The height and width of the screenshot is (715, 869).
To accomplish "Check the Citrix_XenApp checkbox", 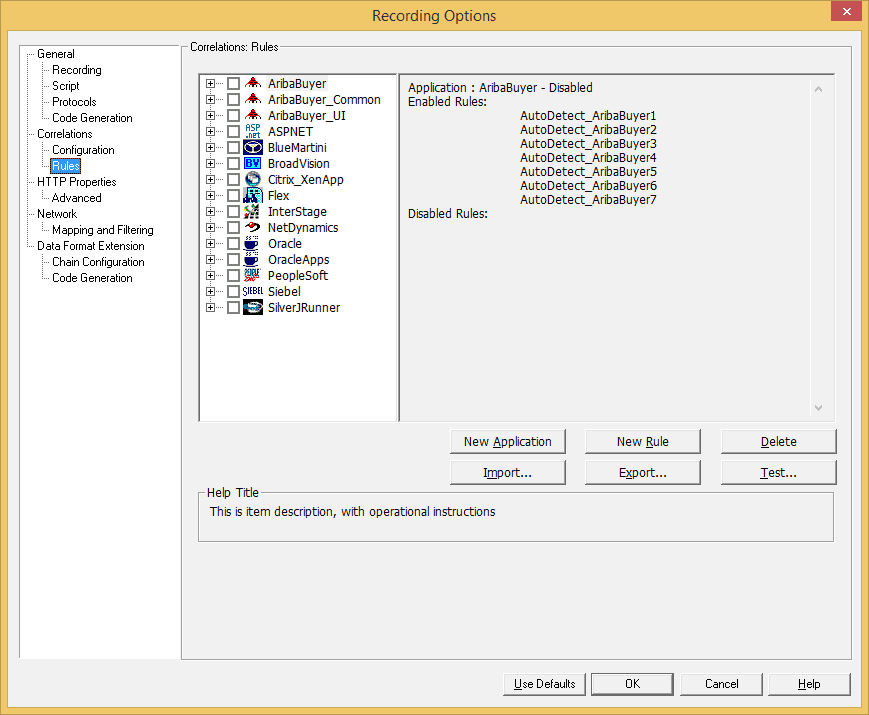I will click(x=233, y=180).
